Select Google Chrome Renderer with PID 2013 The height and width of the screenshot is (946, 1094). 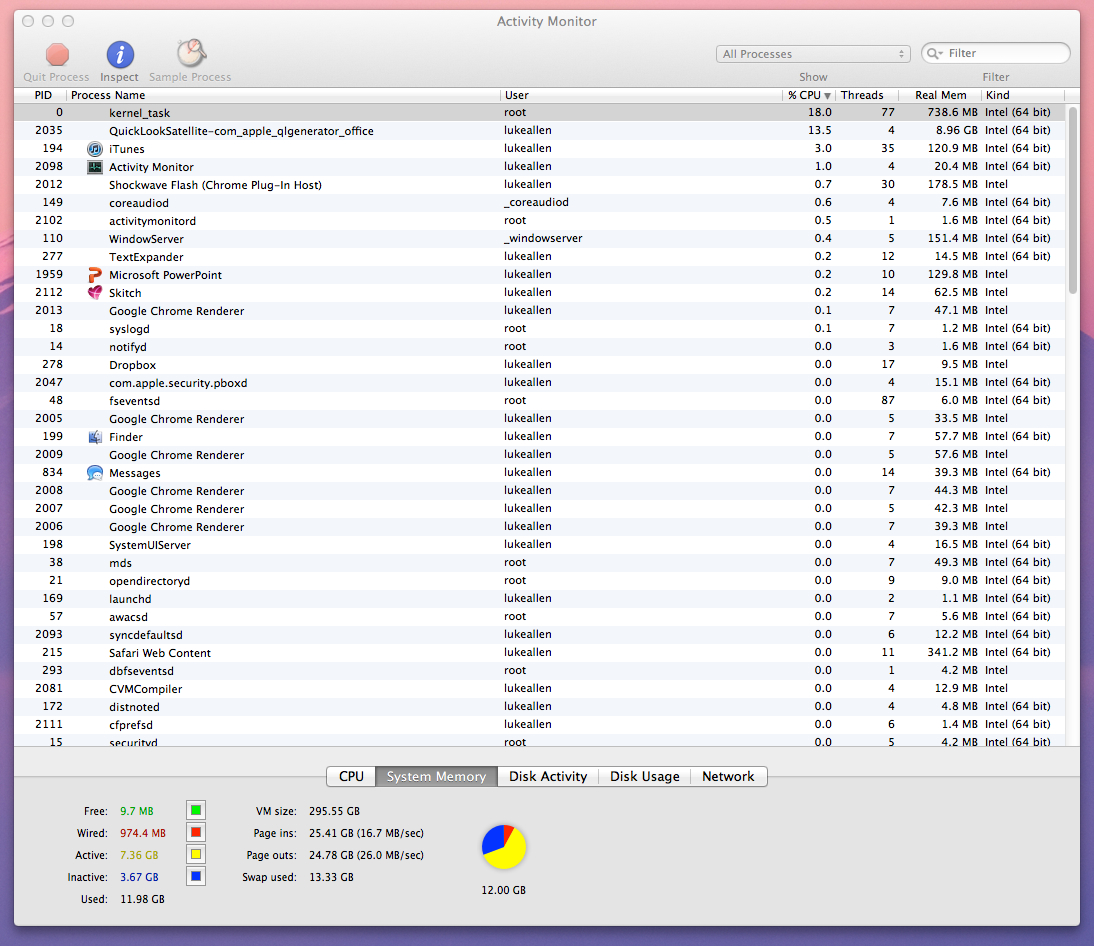pyautogui.click(x=539, y=310)
